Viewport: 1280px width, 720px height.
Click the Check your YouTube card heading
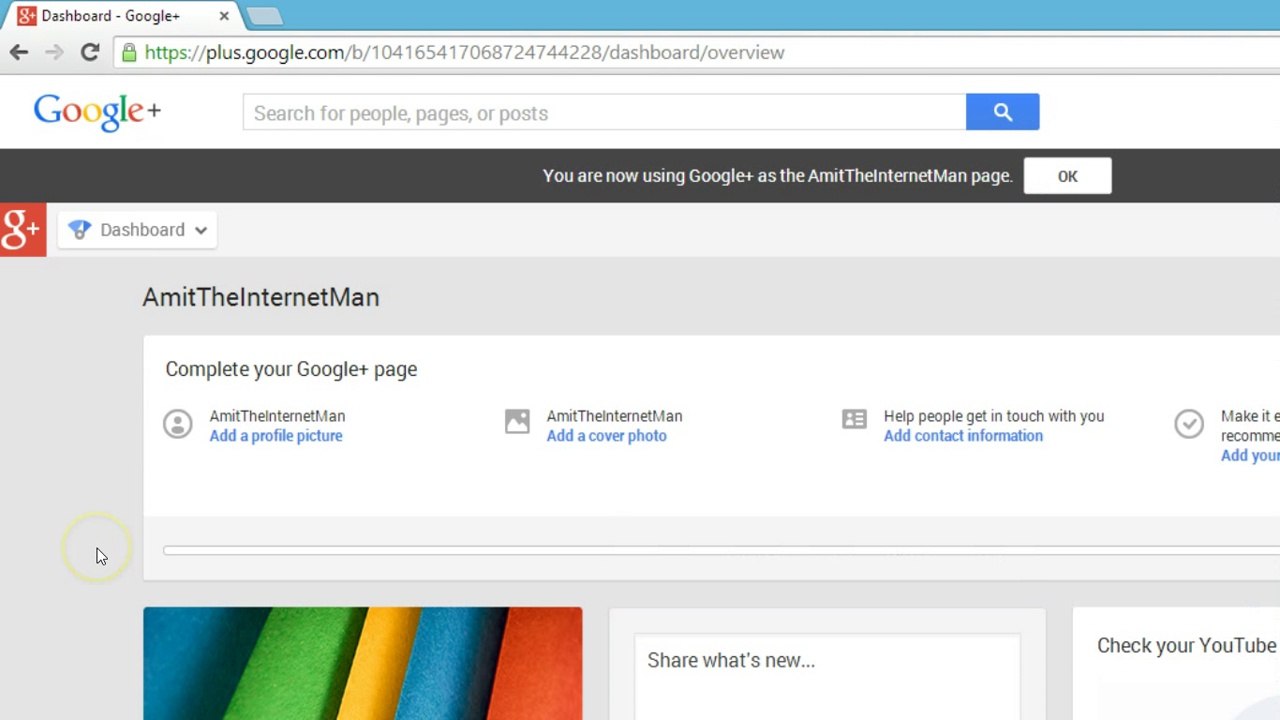(1187, 645)
